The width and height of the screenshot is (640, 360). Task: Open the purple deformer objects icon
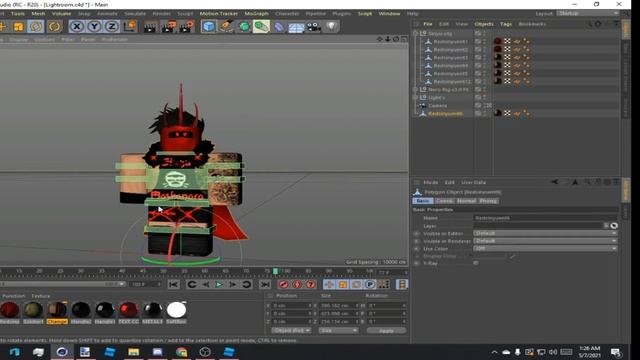(x=279, y=27)
